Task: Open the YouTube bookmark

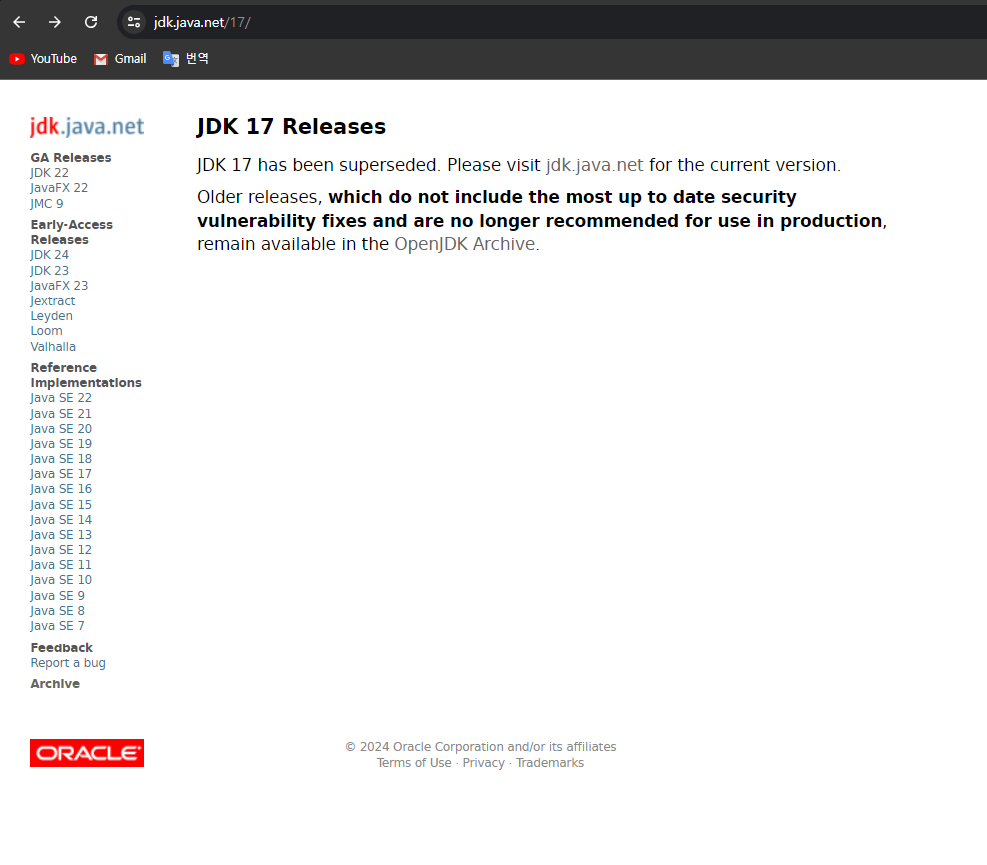Action: pyautogui.click(x=43, y=59)
